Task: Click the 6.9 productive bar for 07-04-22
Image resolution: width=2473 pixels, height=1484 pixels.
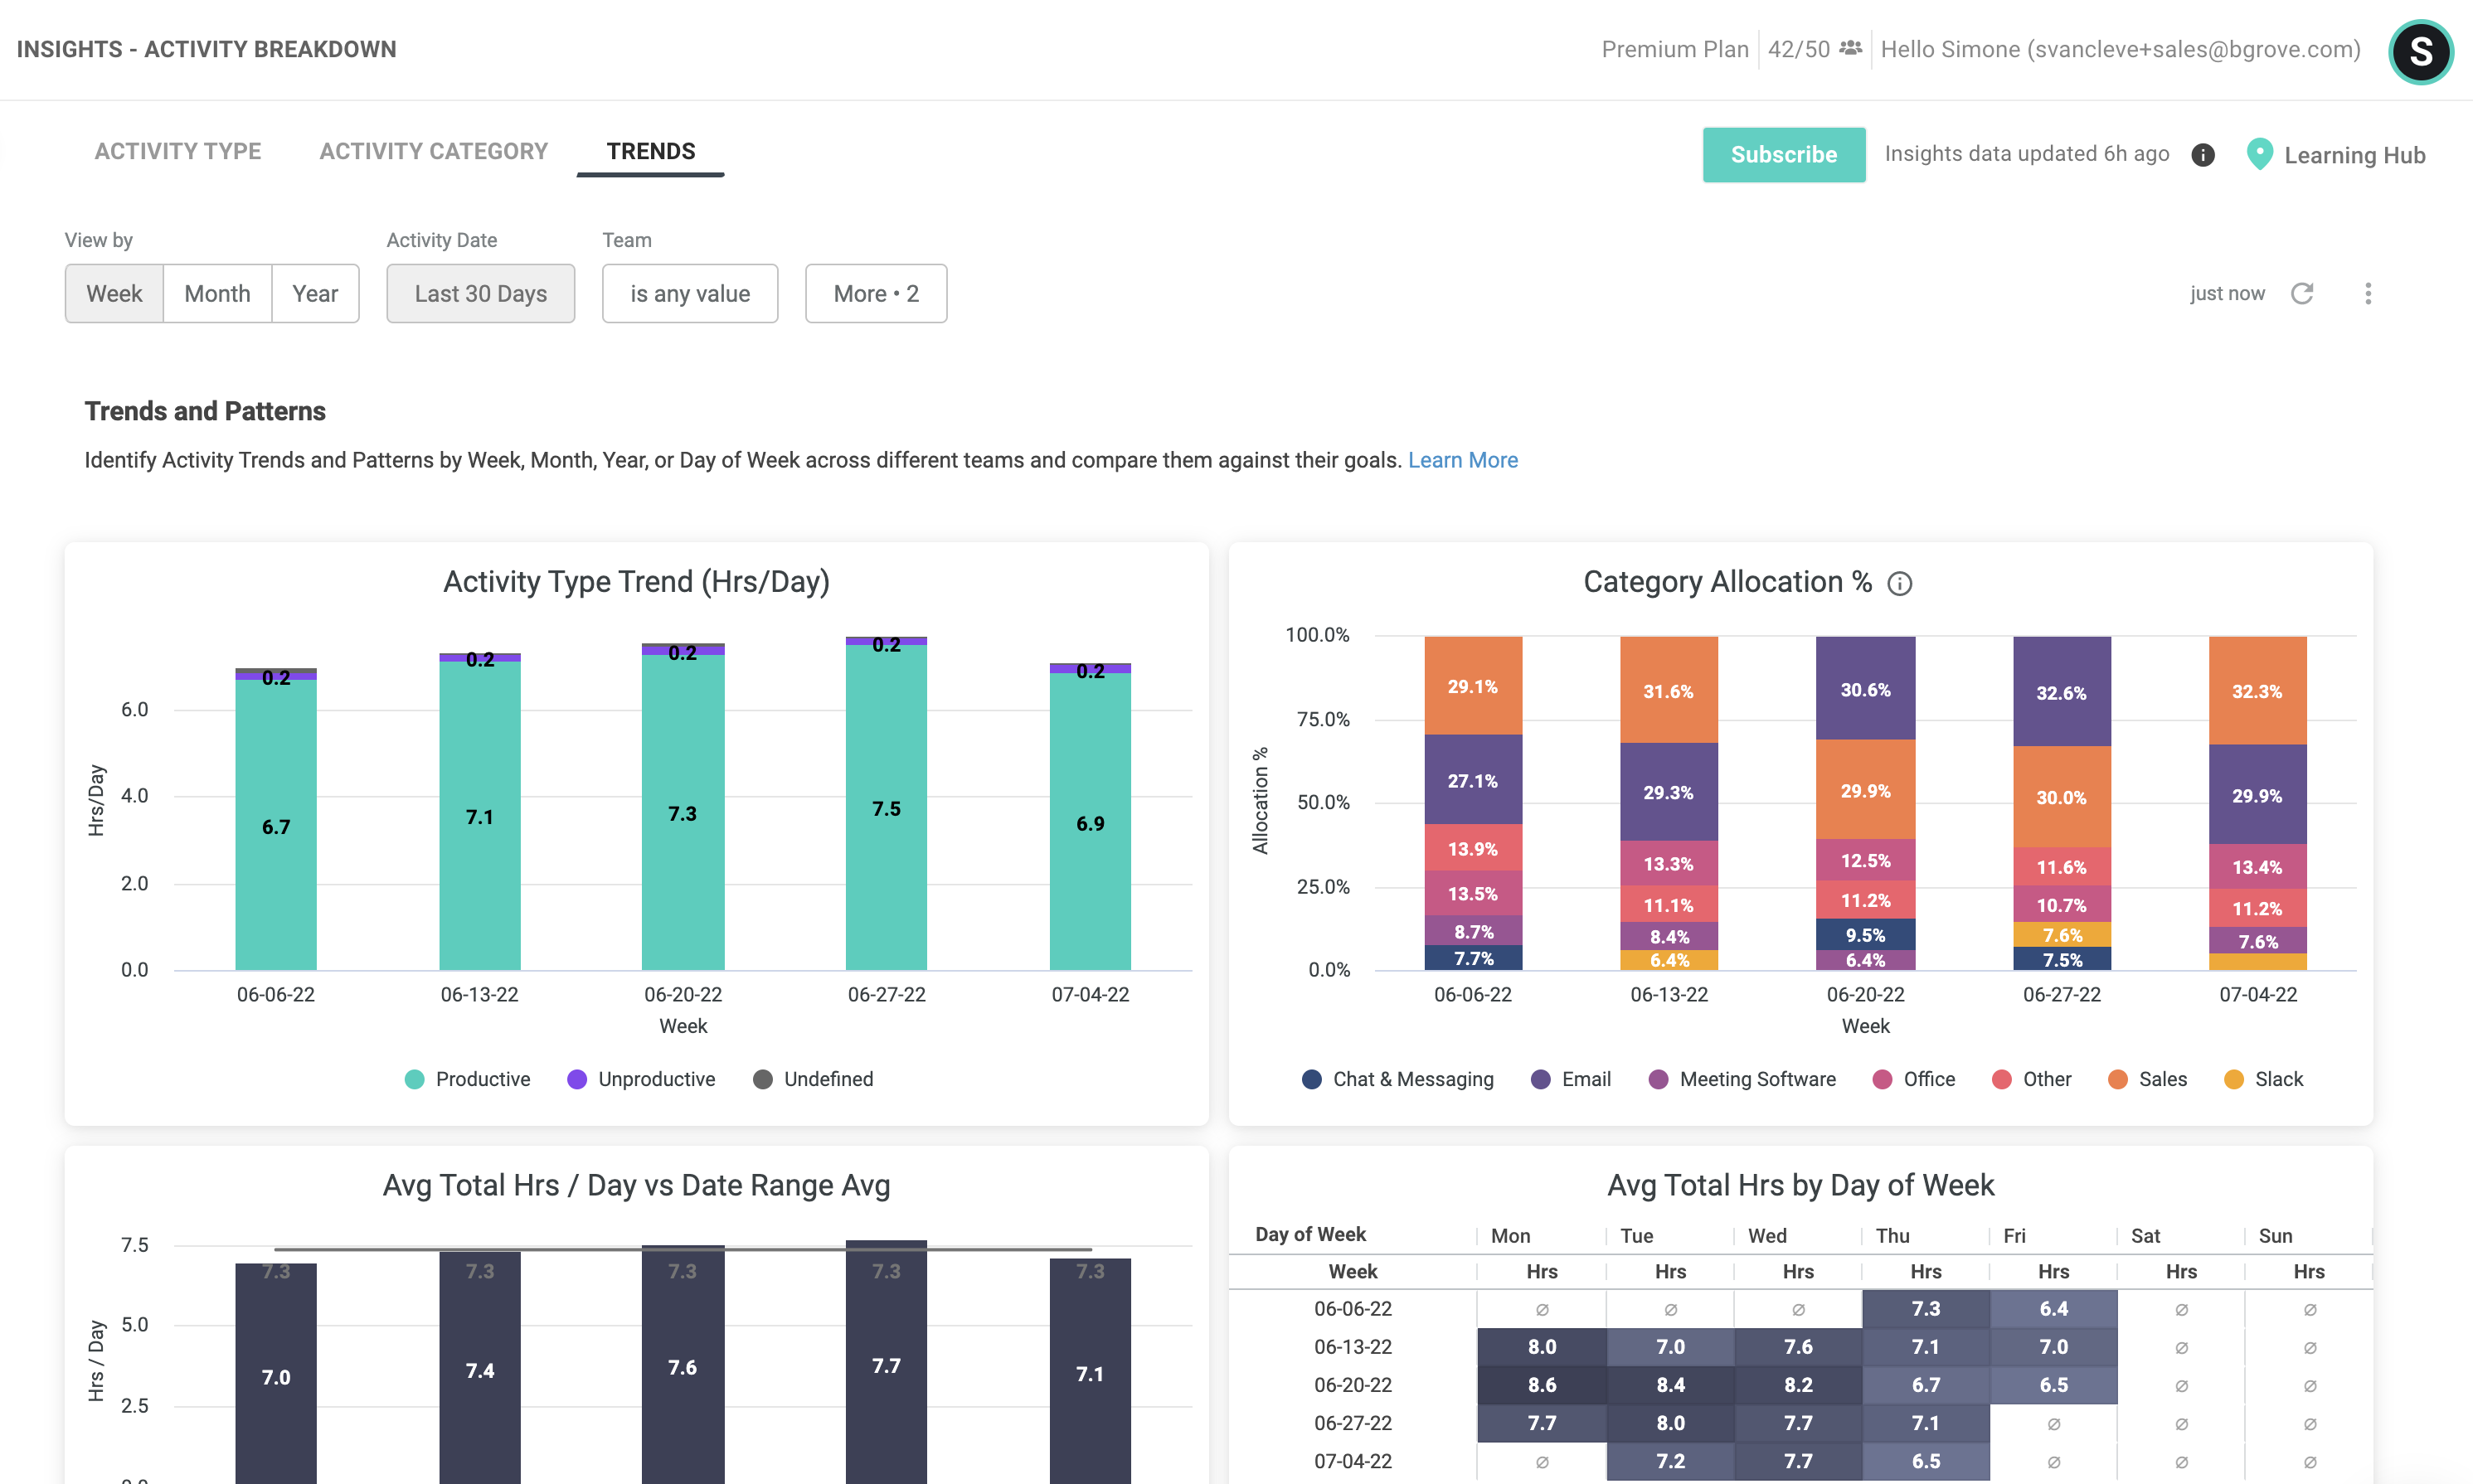Action: click(1090, 822)
